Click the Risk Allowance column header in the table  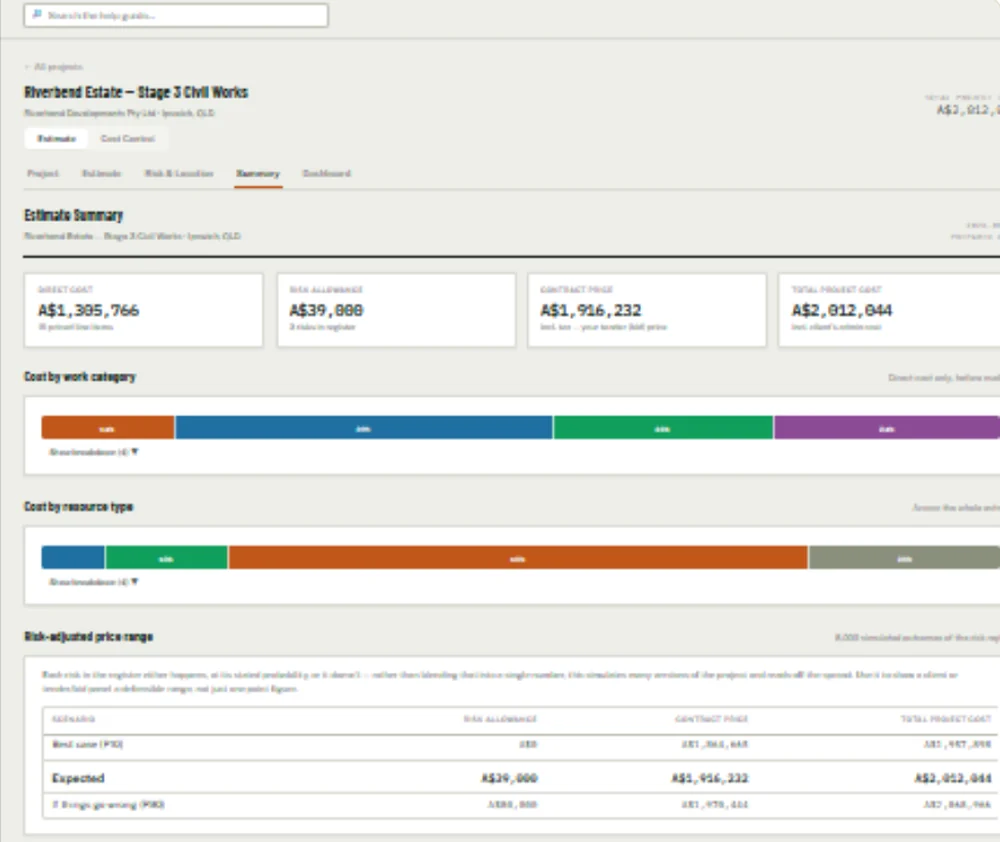coord(500,719)
